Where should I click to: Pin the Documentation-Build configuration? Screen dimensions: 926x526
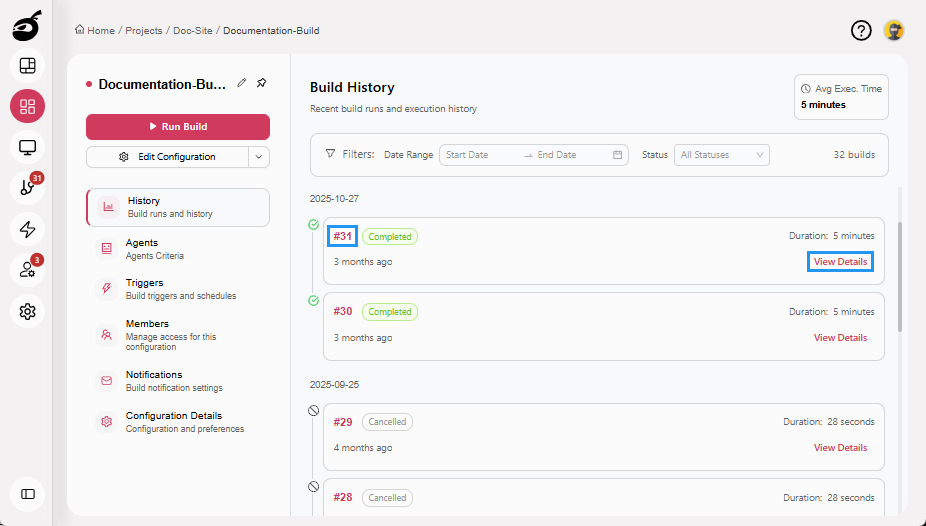(262, 83)
